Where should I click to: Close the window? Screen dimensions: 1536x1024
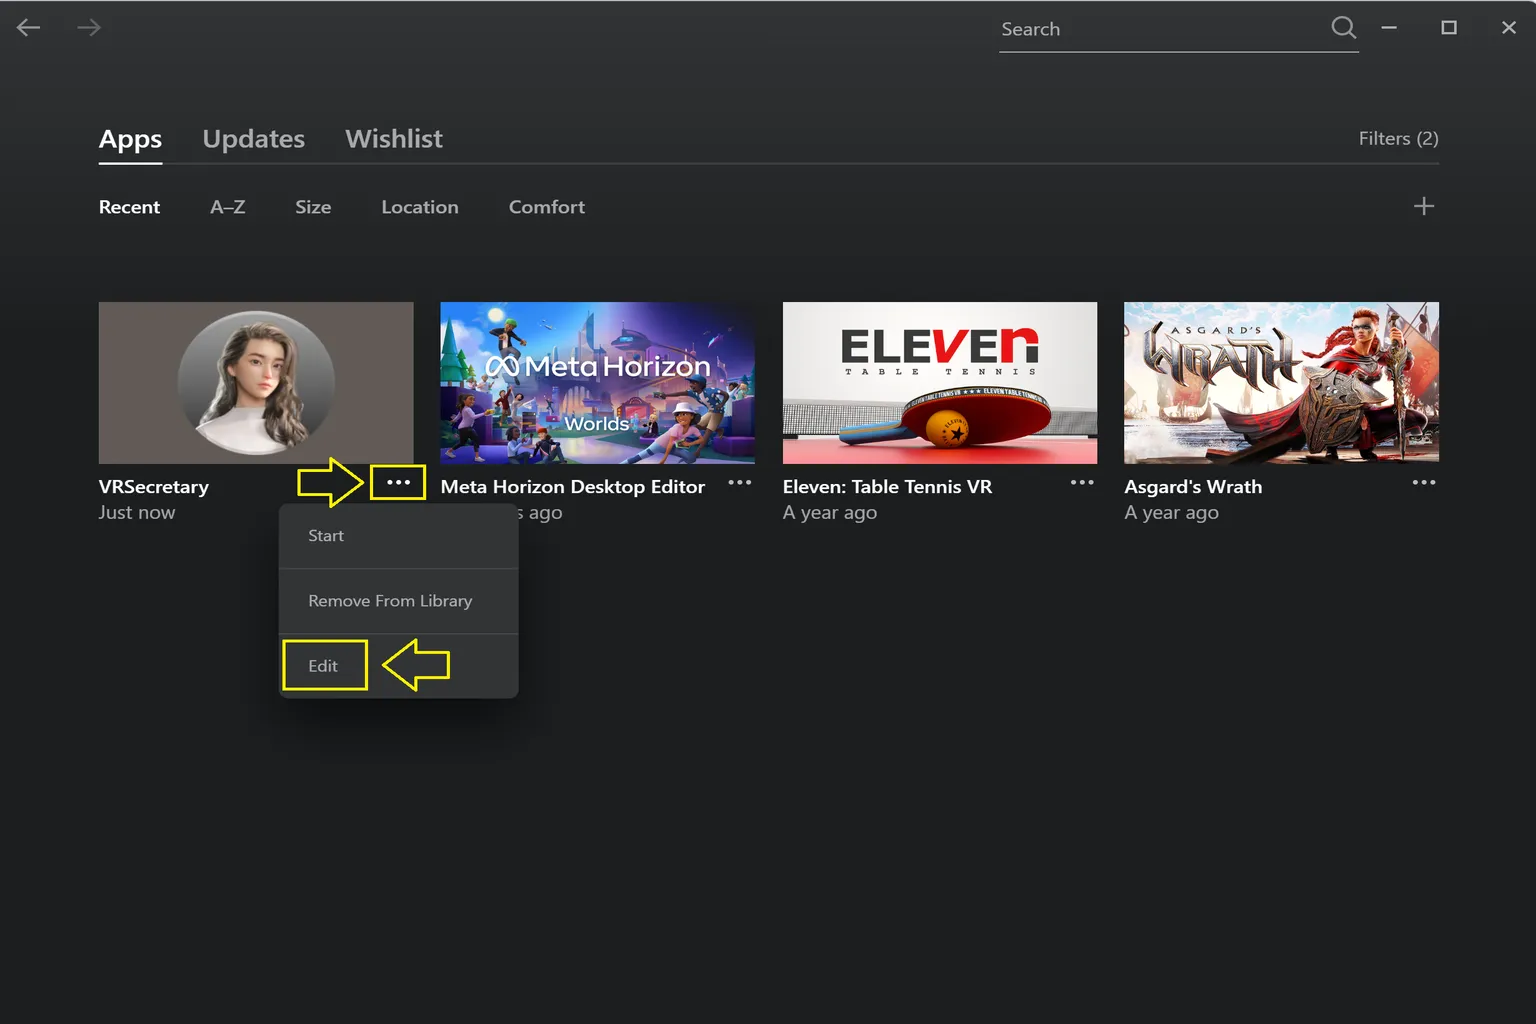pyautogui.click(x=1509, y=28)
